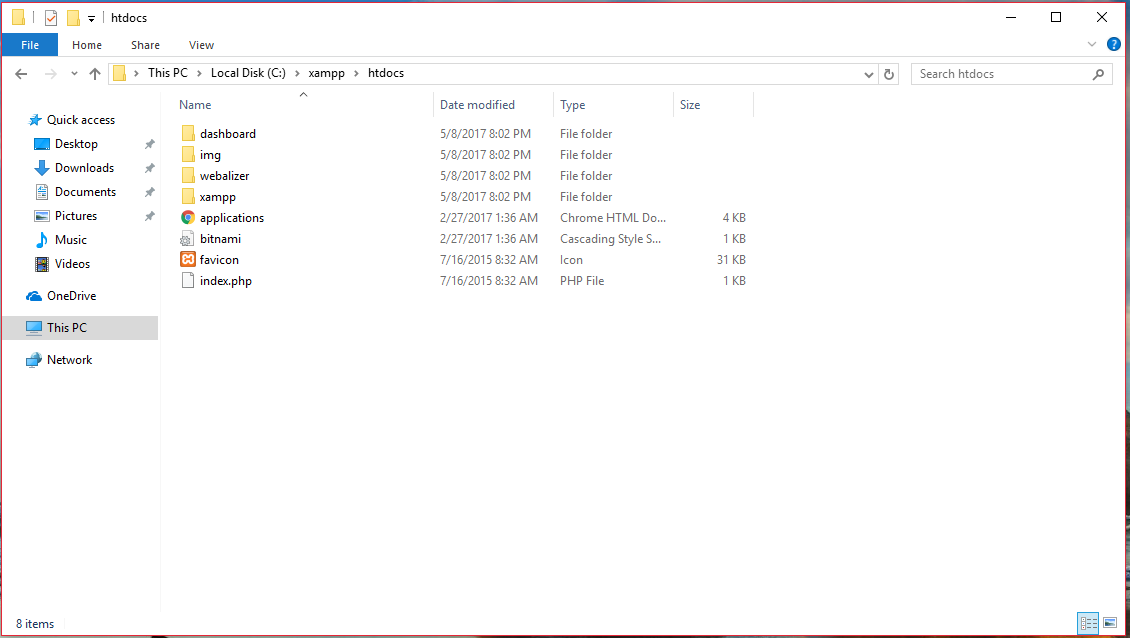Open Recent locations dropdown arrow
Viewport: 1130px width, 638px height.
(x=74, y=74)
